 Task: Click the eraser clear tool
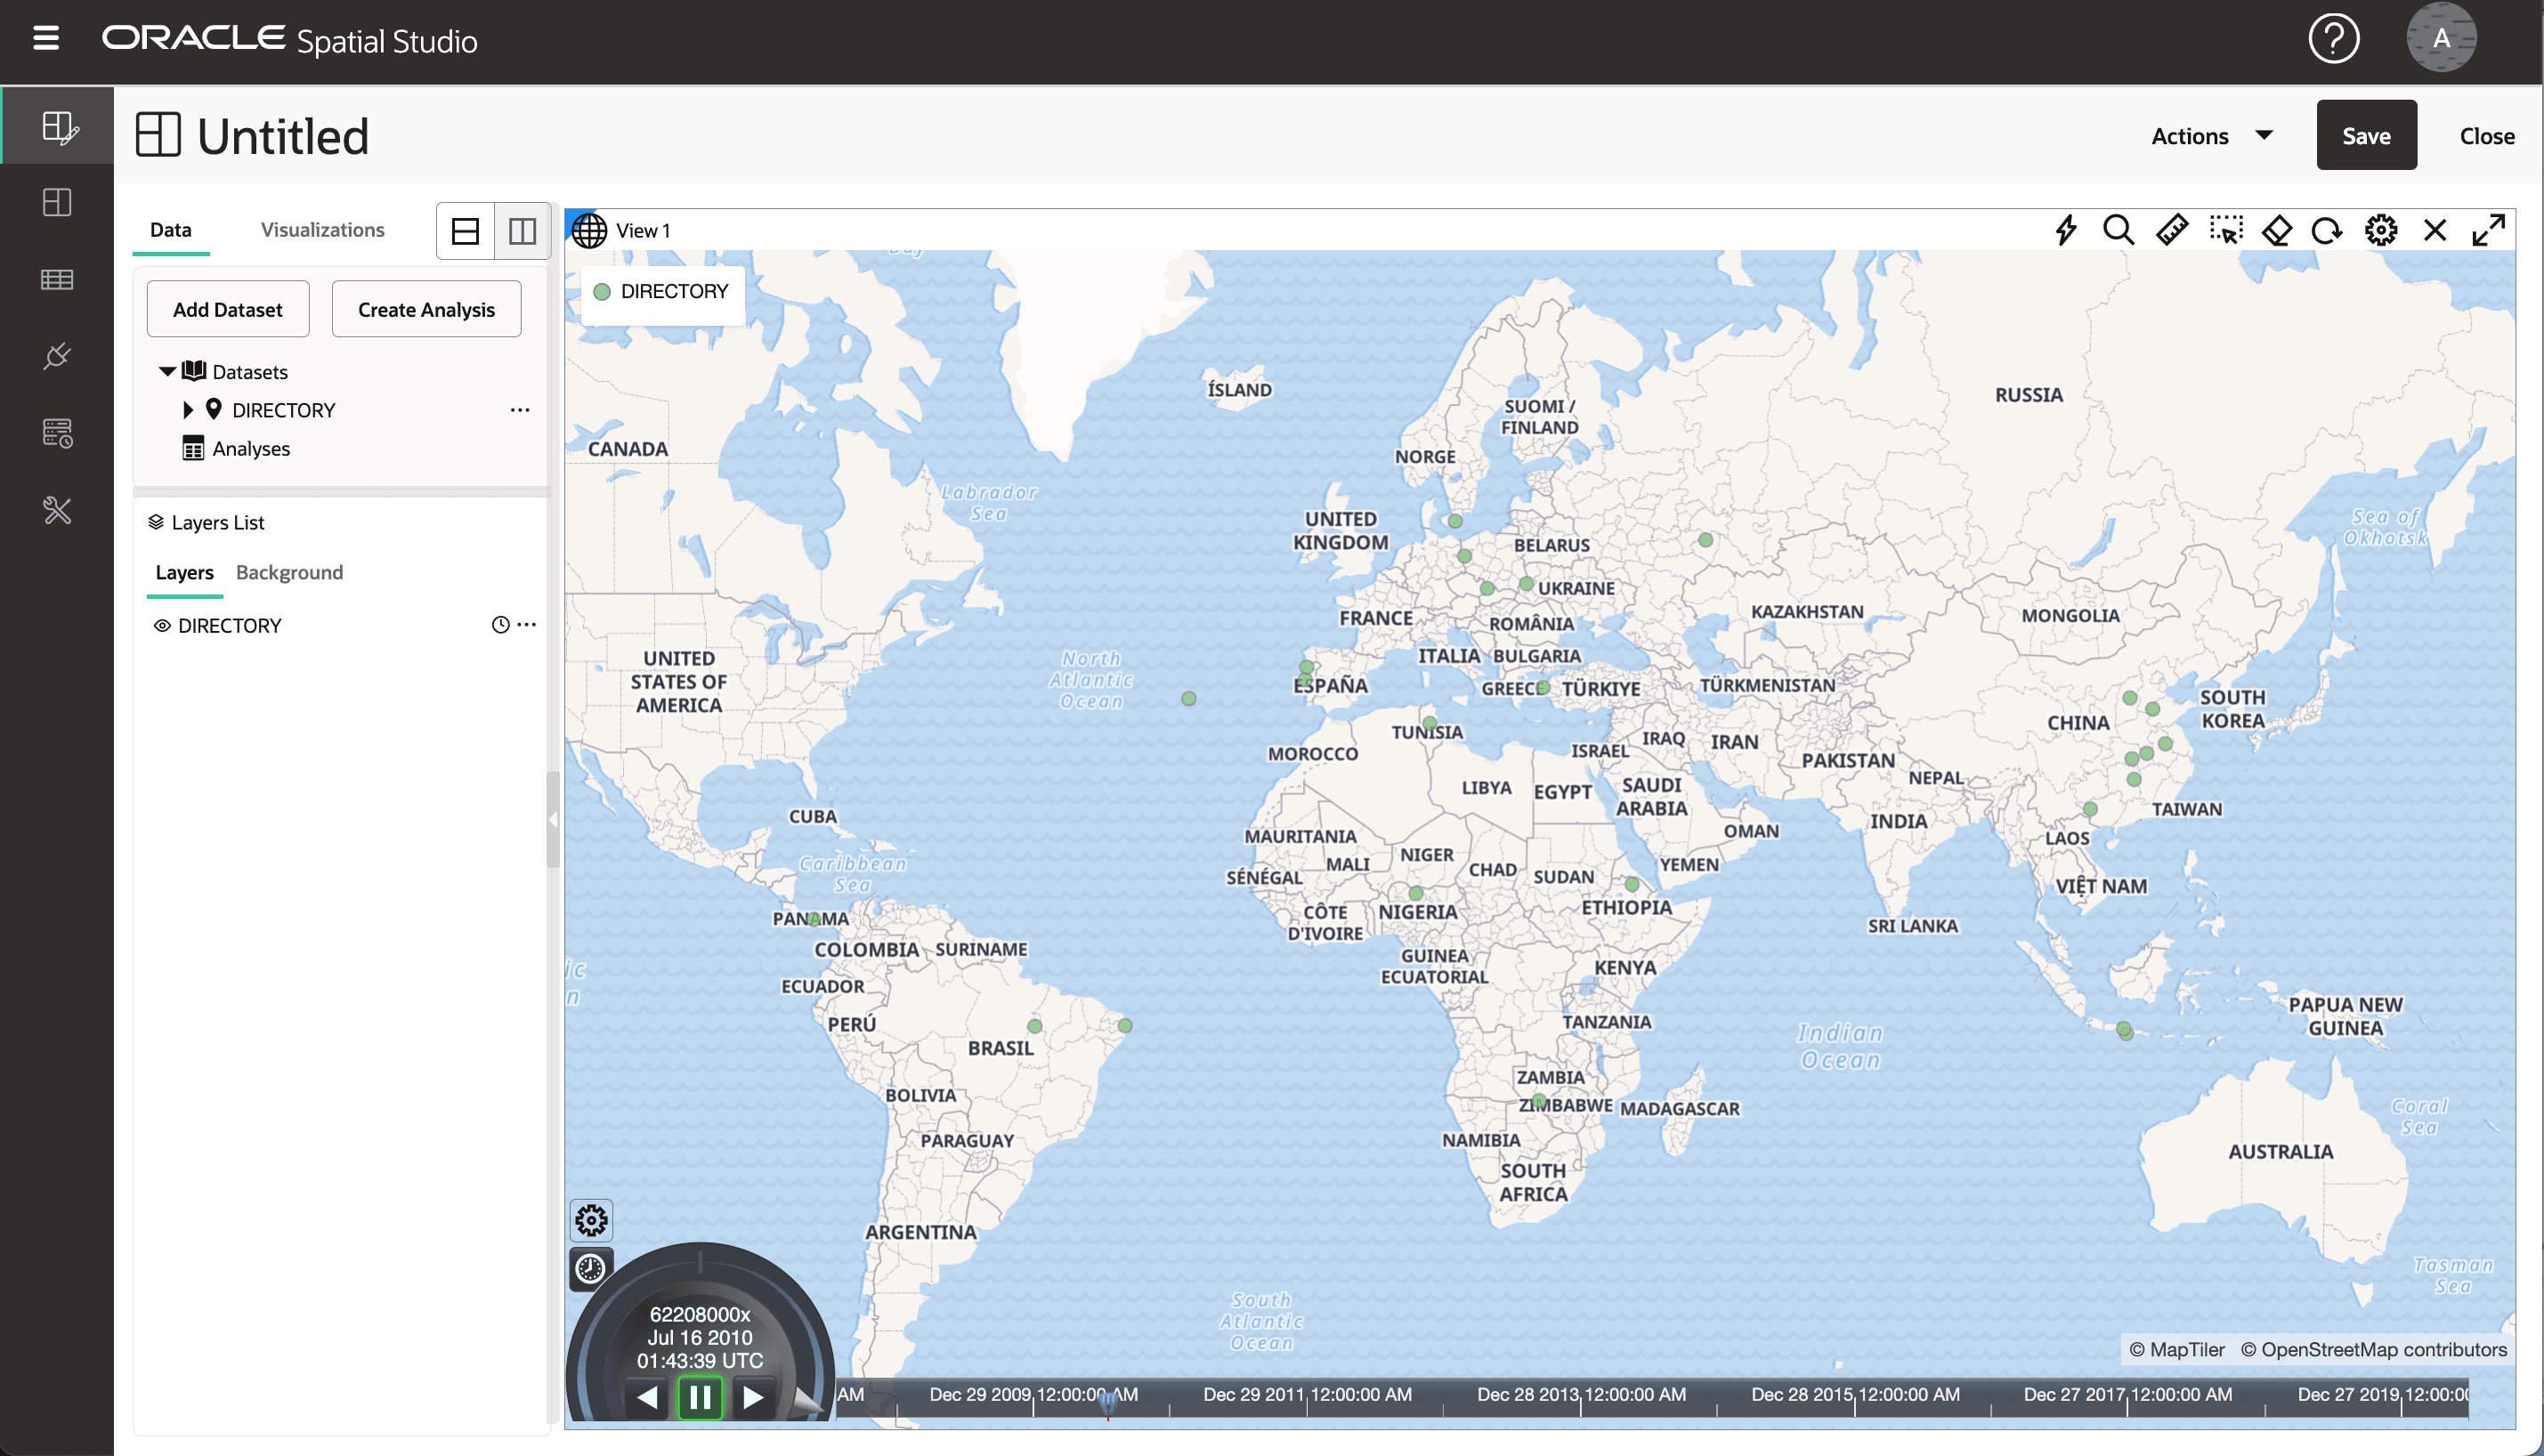point(2277,231)
